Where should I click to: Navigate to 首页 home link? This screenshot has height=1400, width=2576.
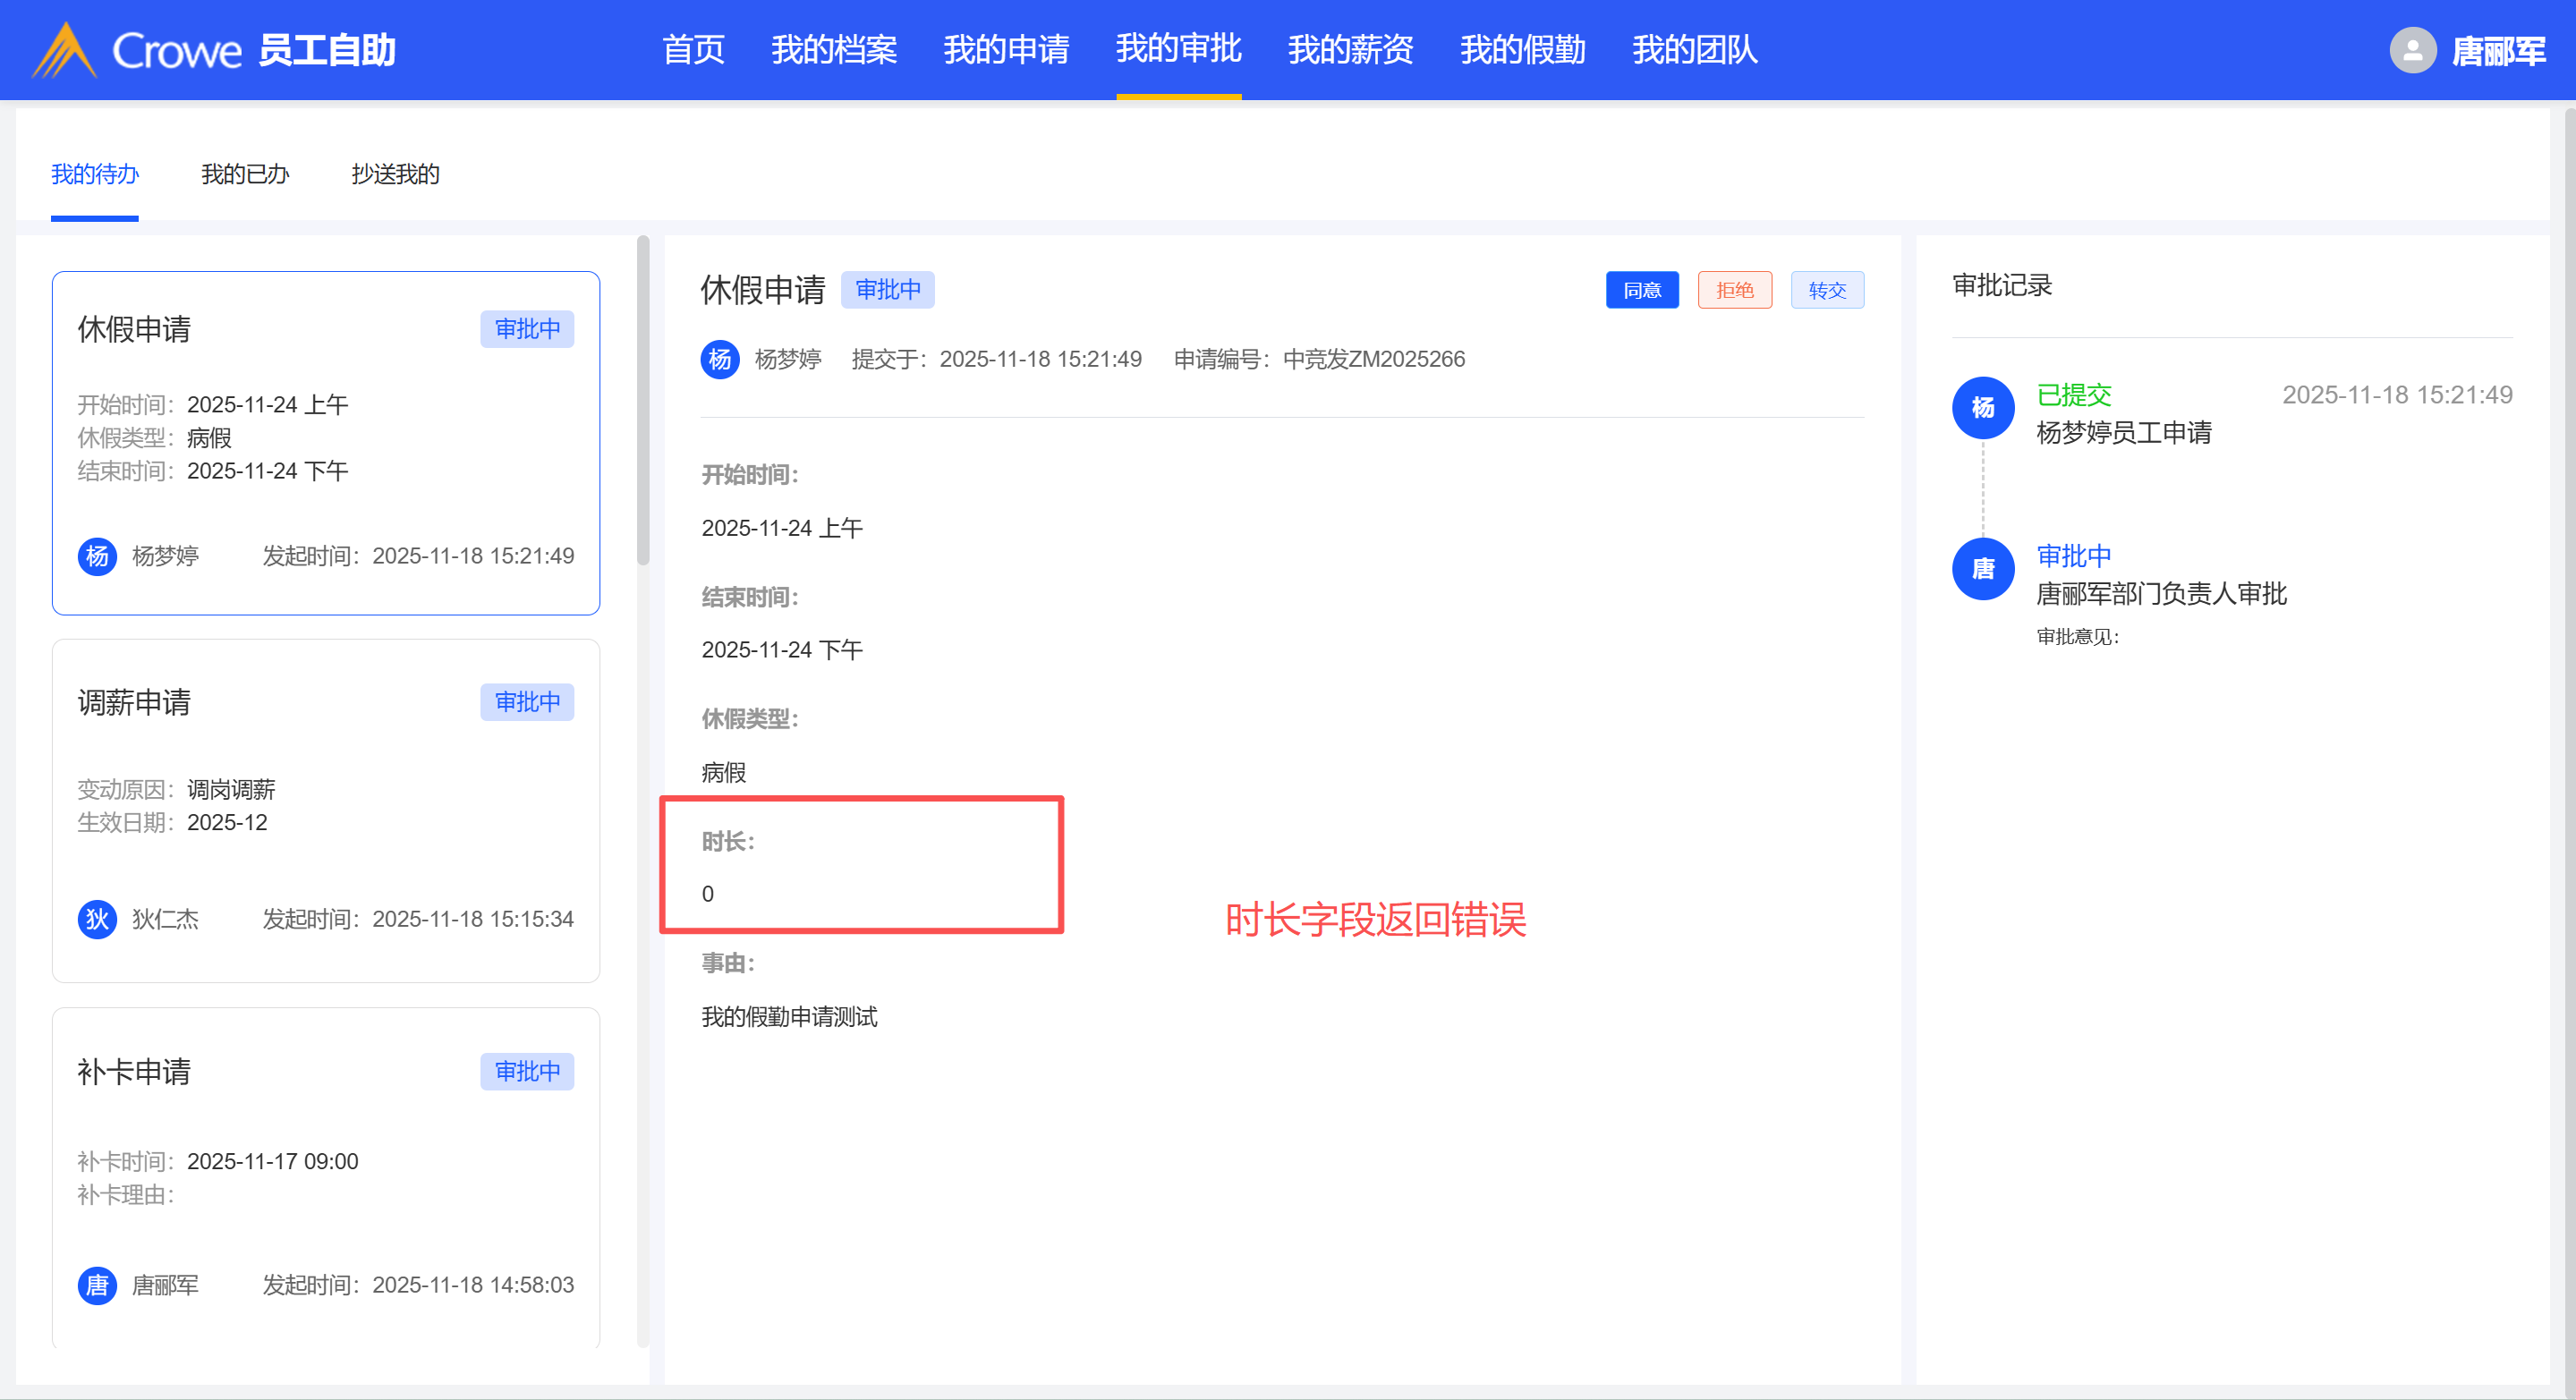[x=693, y=50]
